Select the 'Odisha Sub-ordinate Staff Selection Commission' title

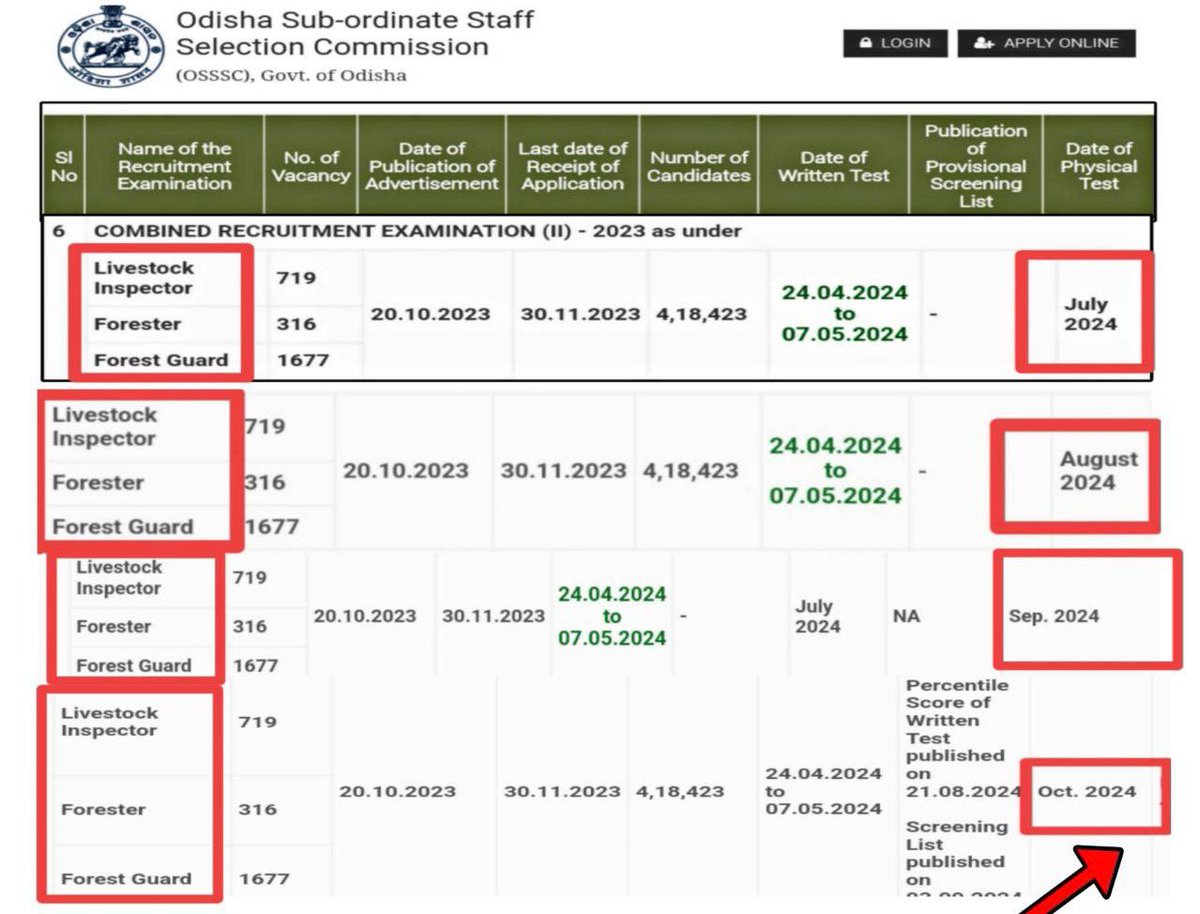coord(355,33)
